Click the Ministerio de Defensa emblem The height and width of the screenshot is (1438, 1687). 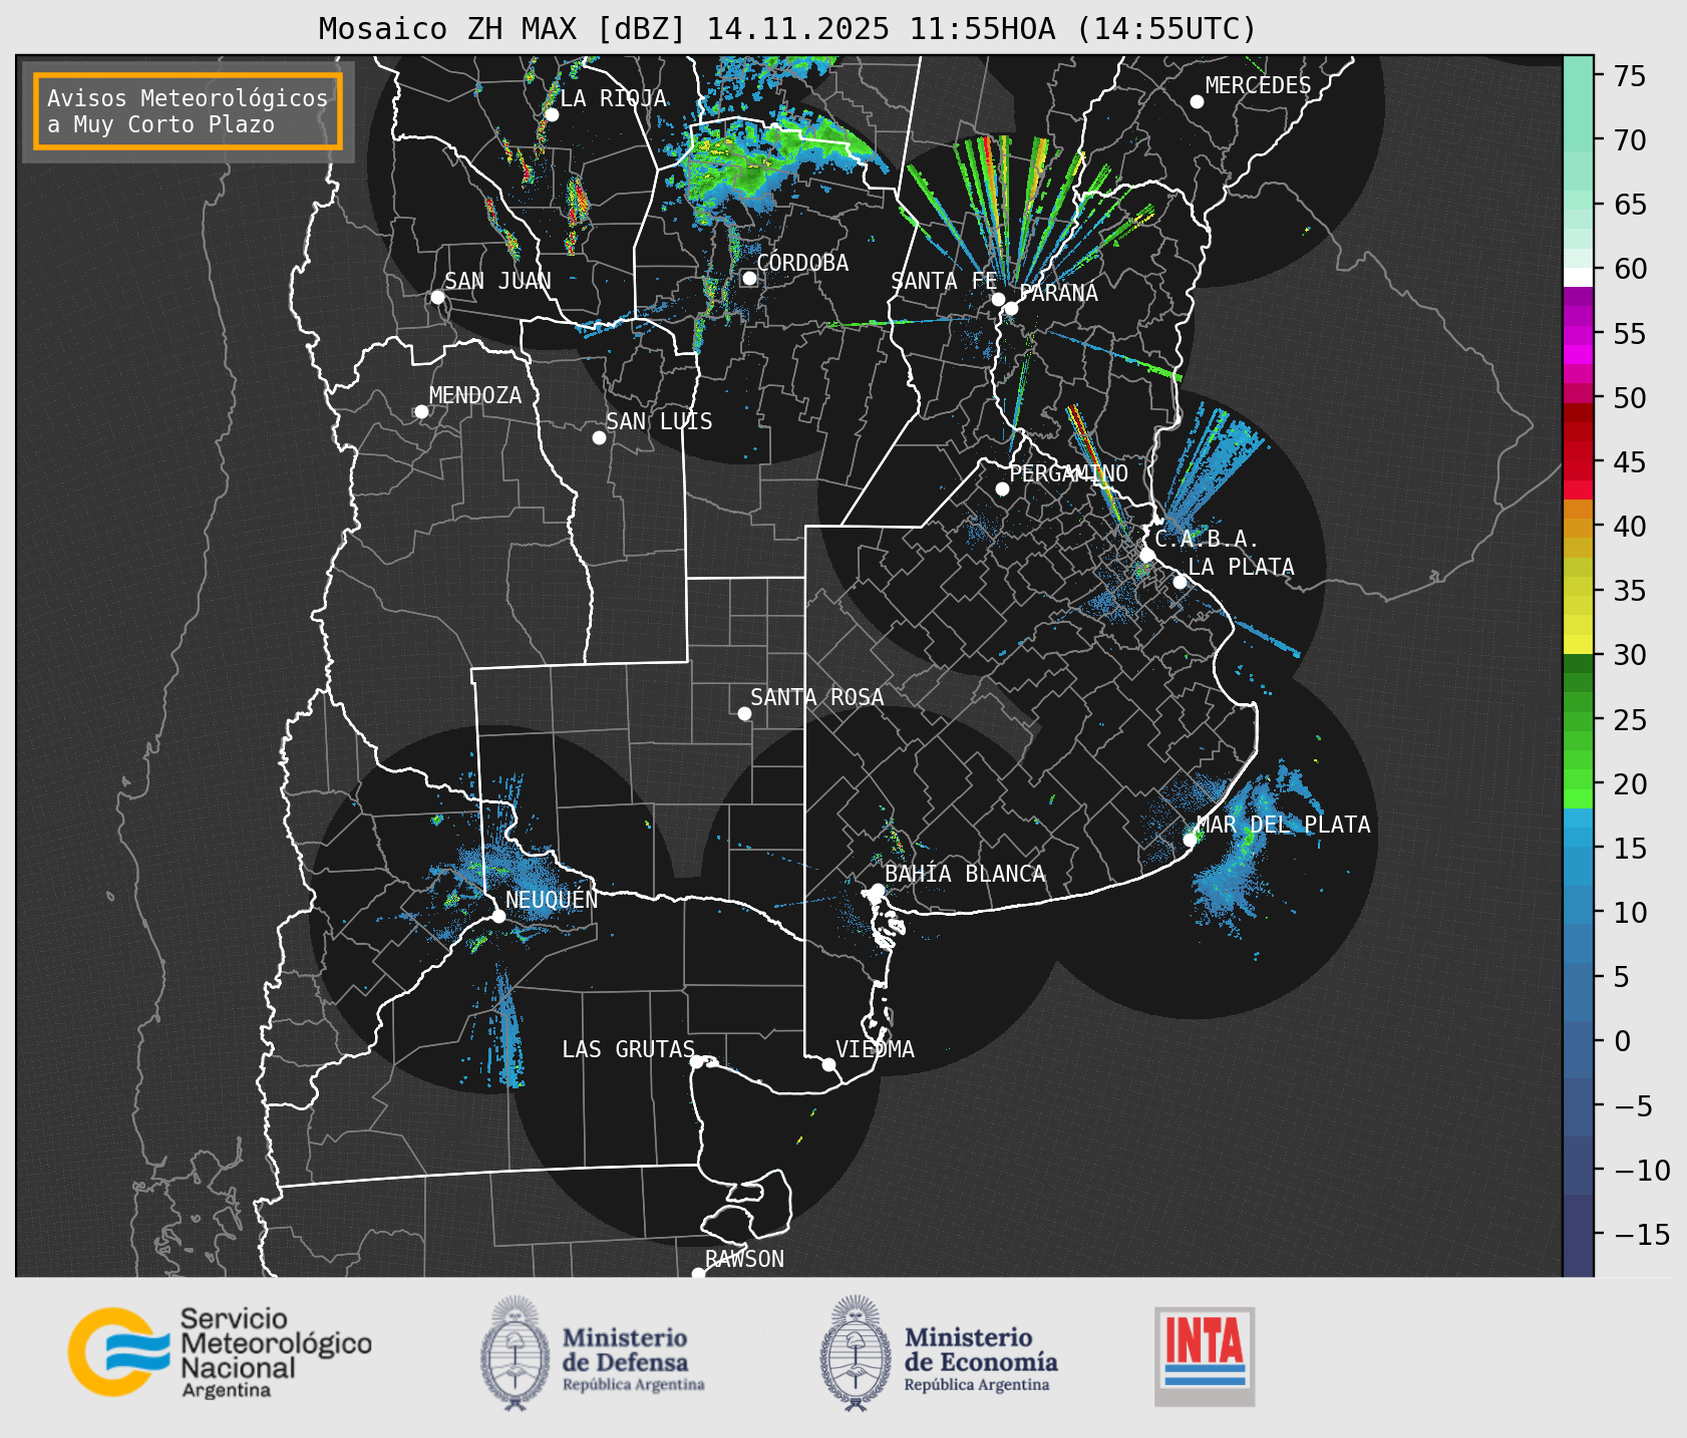click(x=515, y=1353)
